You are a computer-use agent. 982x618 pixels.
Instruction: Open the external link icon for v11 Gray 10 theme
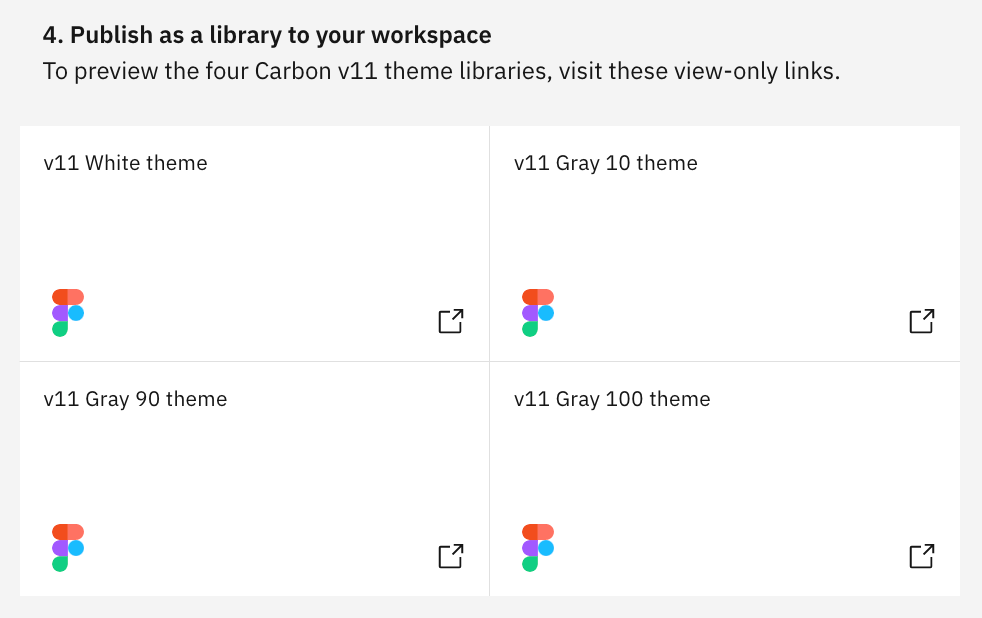click(920, 321)
